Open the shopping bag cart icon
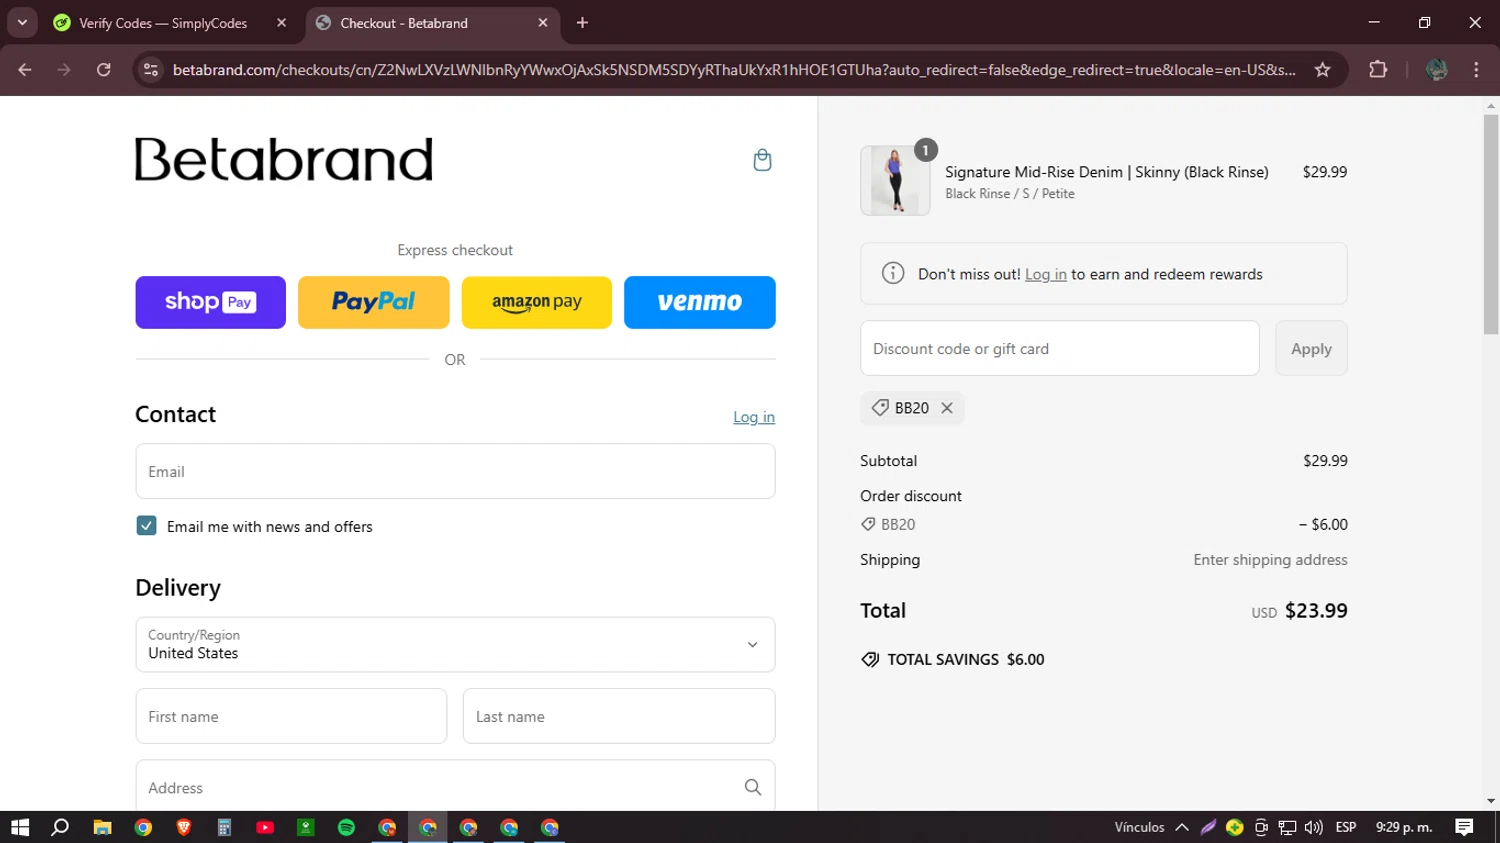Screen dimensions: 1500x843 762,160
